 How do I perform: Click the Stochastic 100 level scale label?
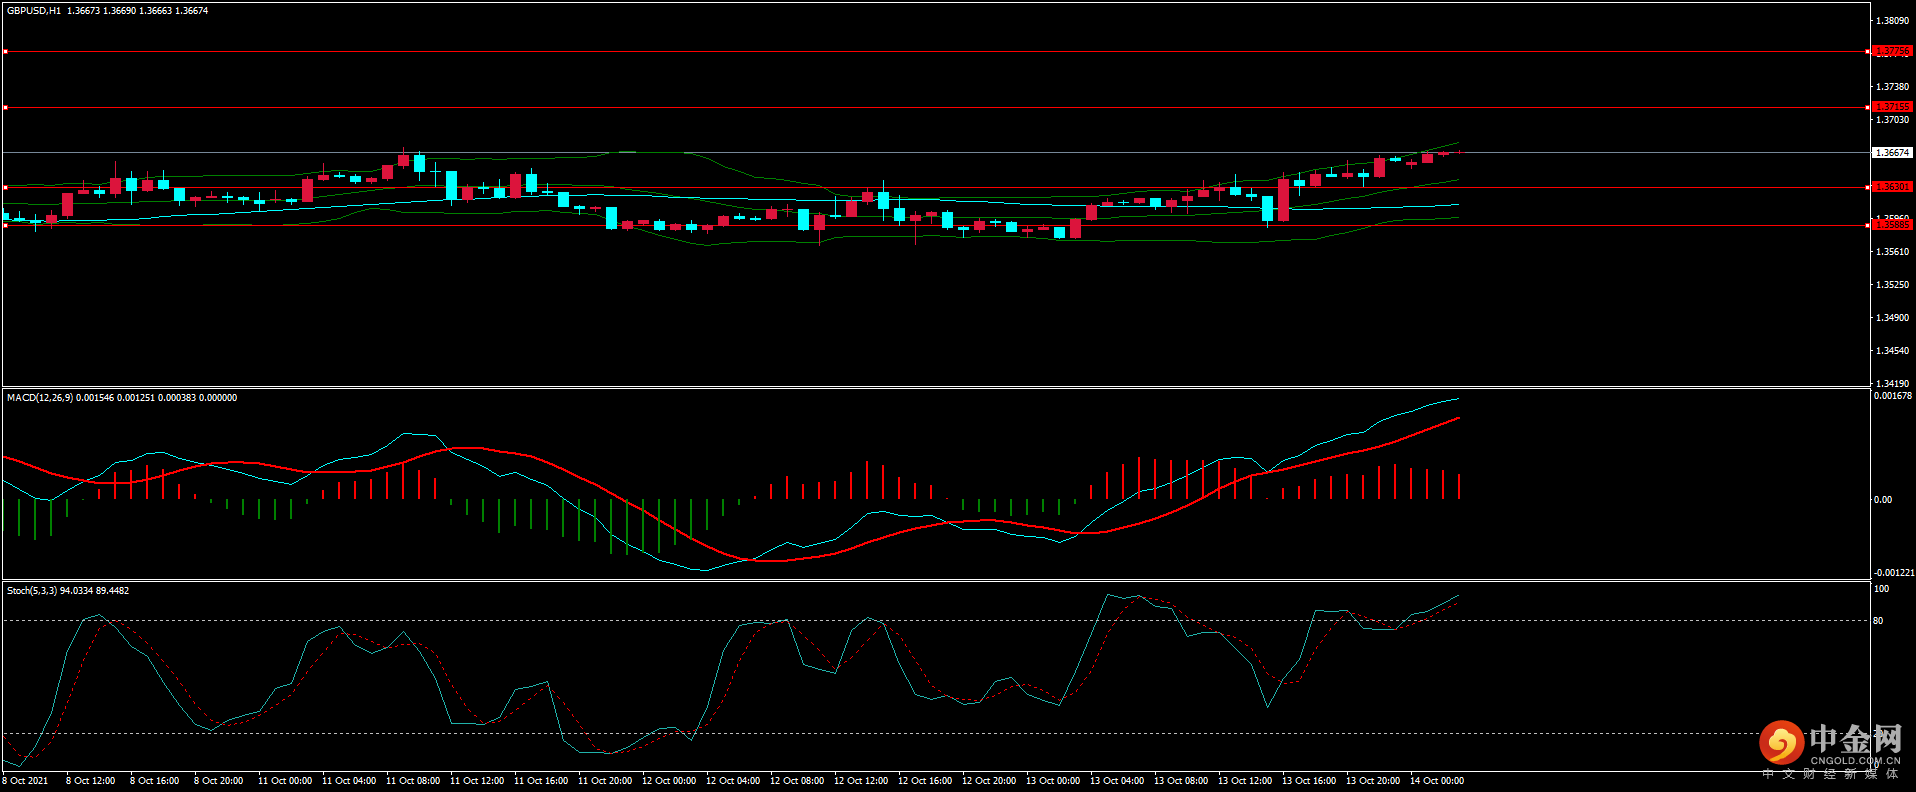tap(1881, 589)
